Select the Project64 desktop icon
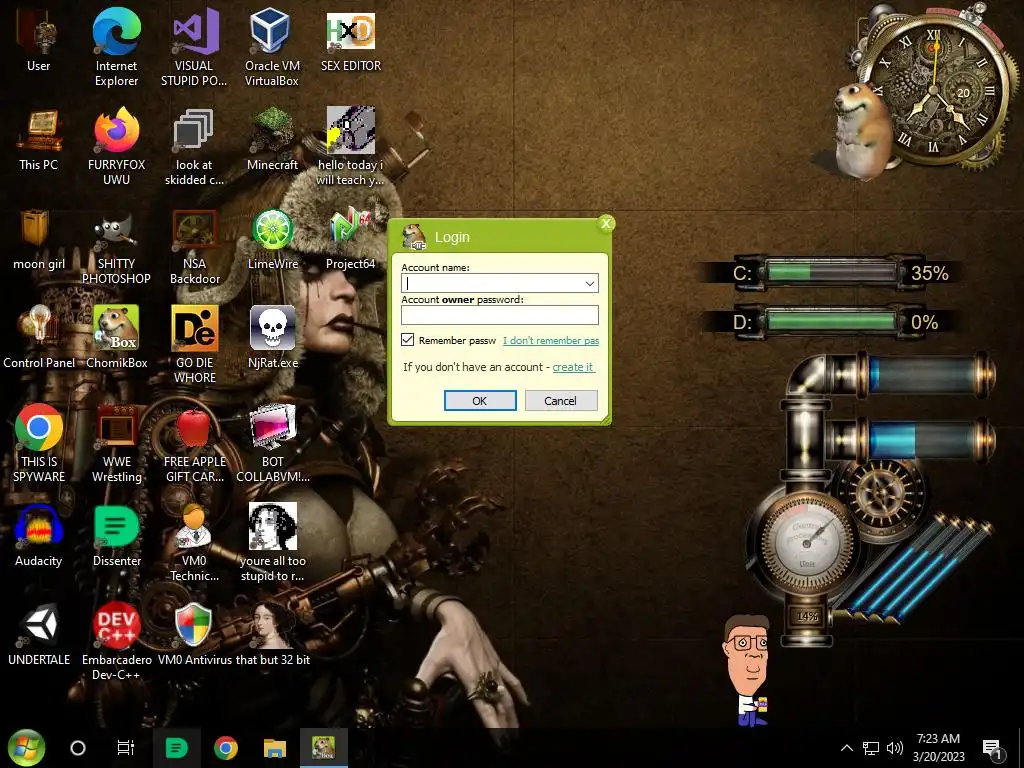The image size is (1024, 768). (x=351, y=239)
